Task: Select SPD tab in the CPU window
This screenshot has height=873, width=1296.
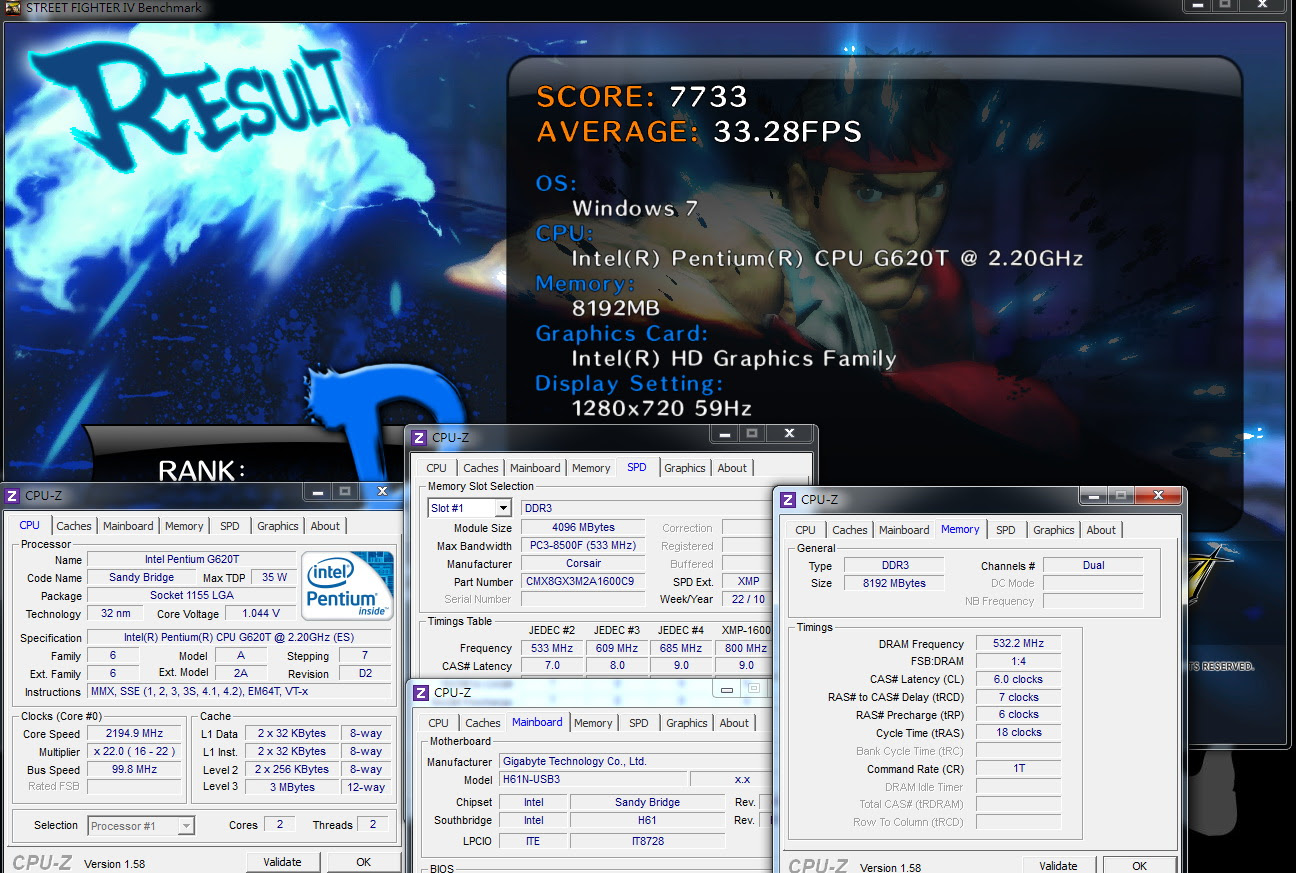Action: (230, 526)
